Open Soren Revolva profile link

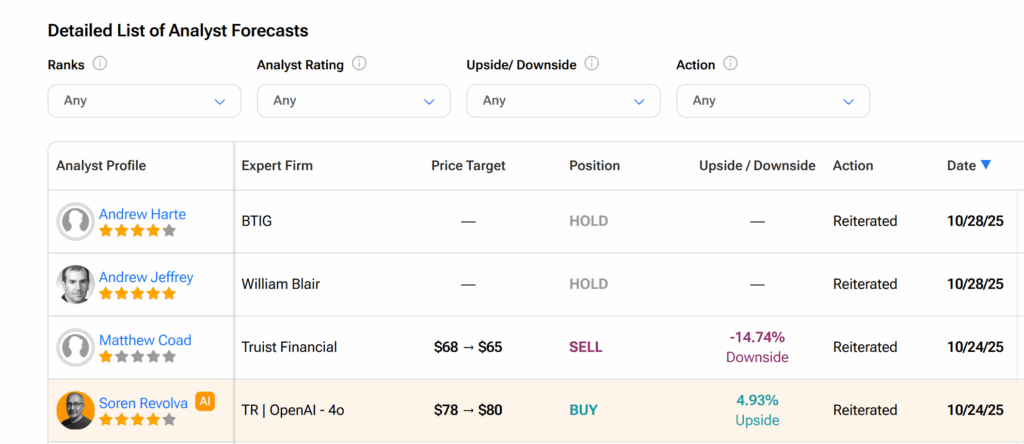click(143, 403)
